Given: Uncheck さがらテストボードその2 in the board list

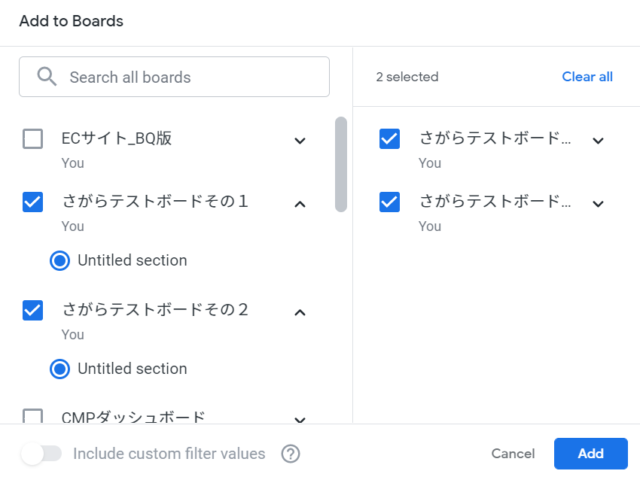Looking at the screenshot, I should [x=33, y=310].
